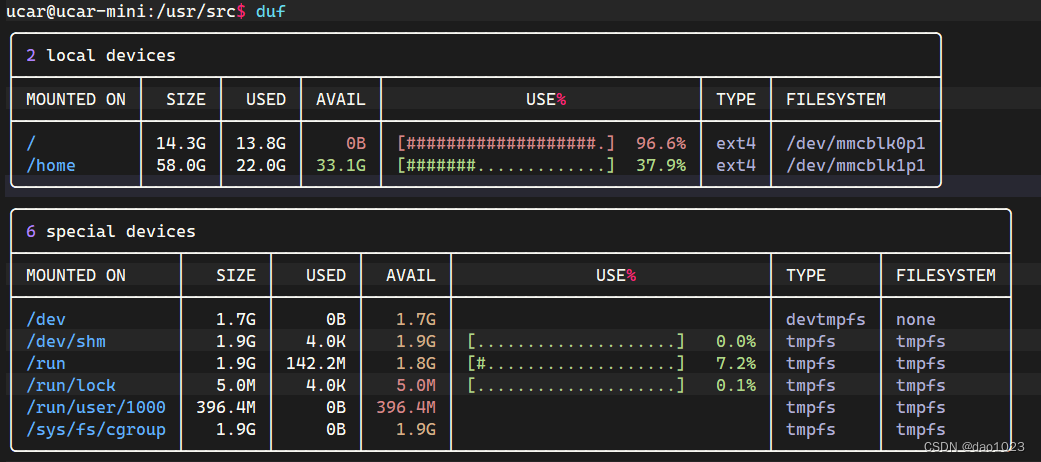1041x462 pixels.
Task: Click the 58.0G size value
Action: point(181,165)
